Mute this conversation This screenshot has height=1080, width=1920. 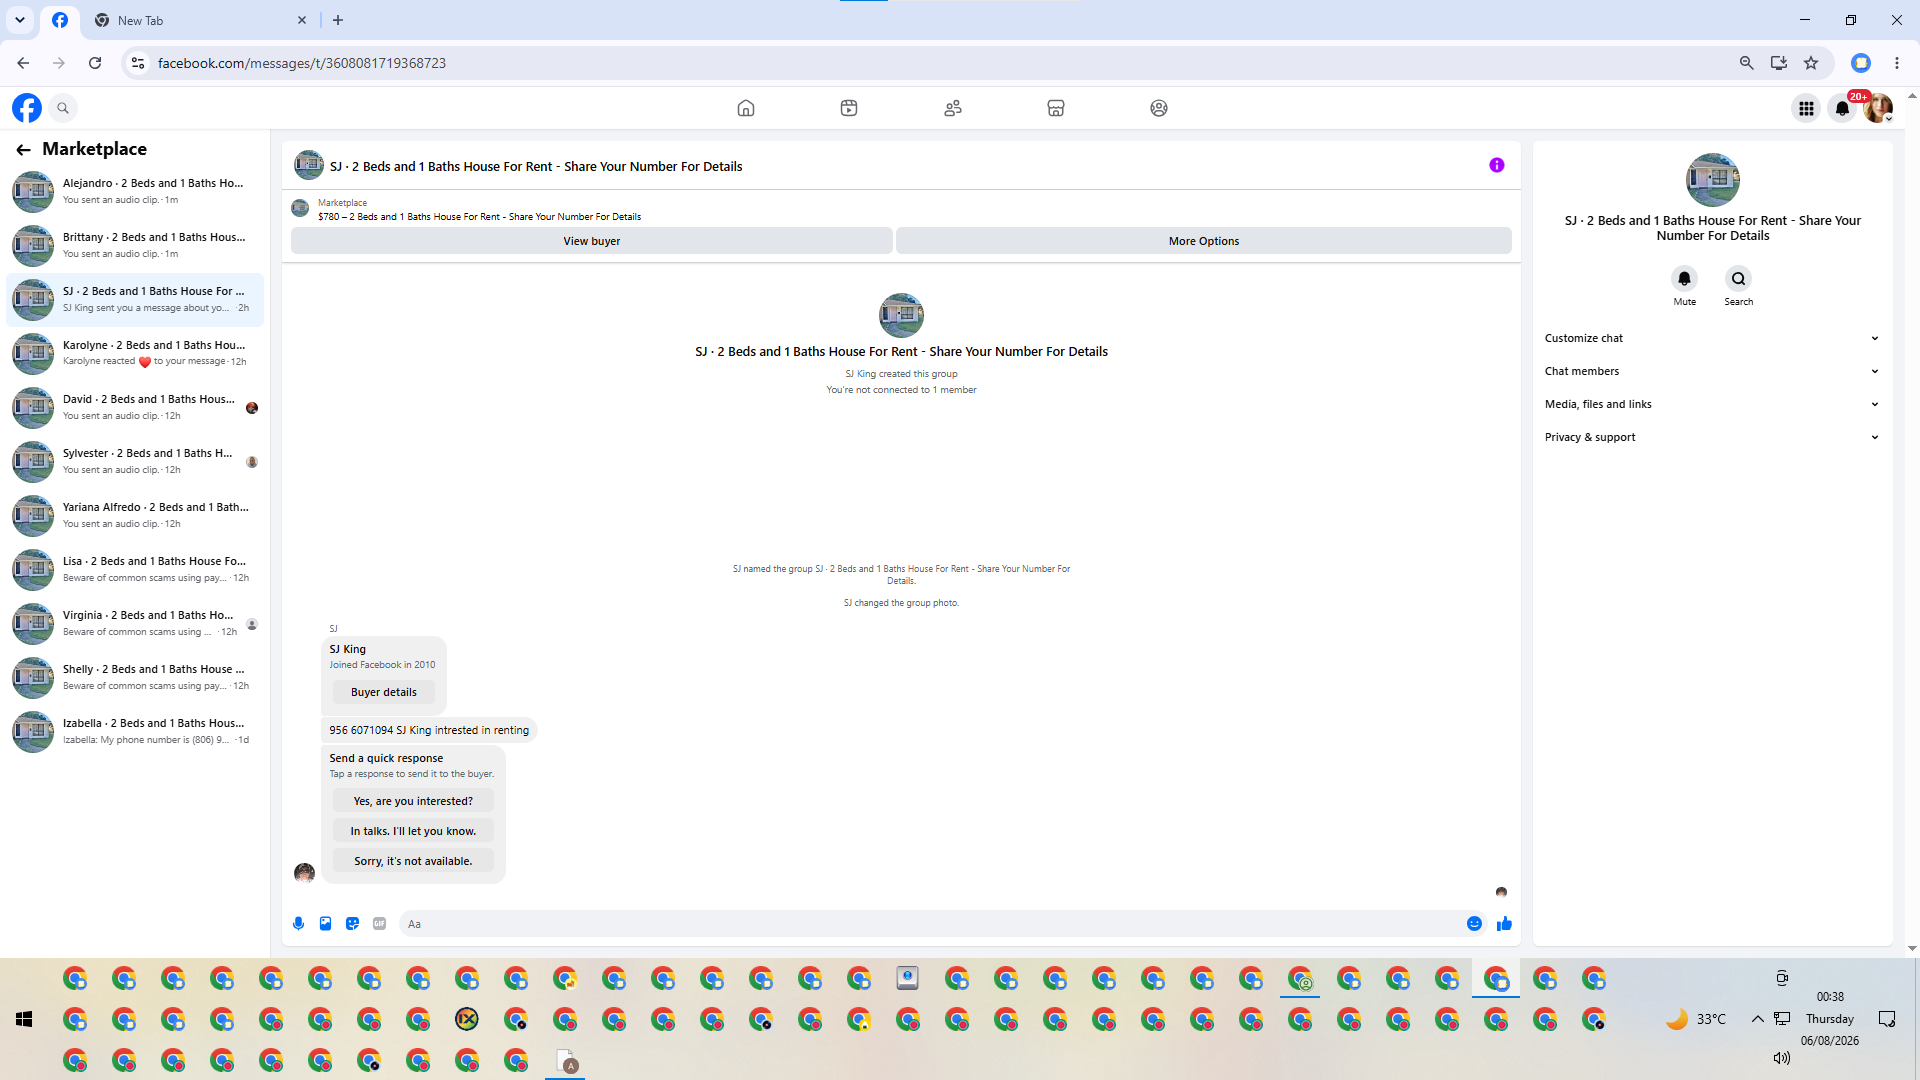point(1685,279)
